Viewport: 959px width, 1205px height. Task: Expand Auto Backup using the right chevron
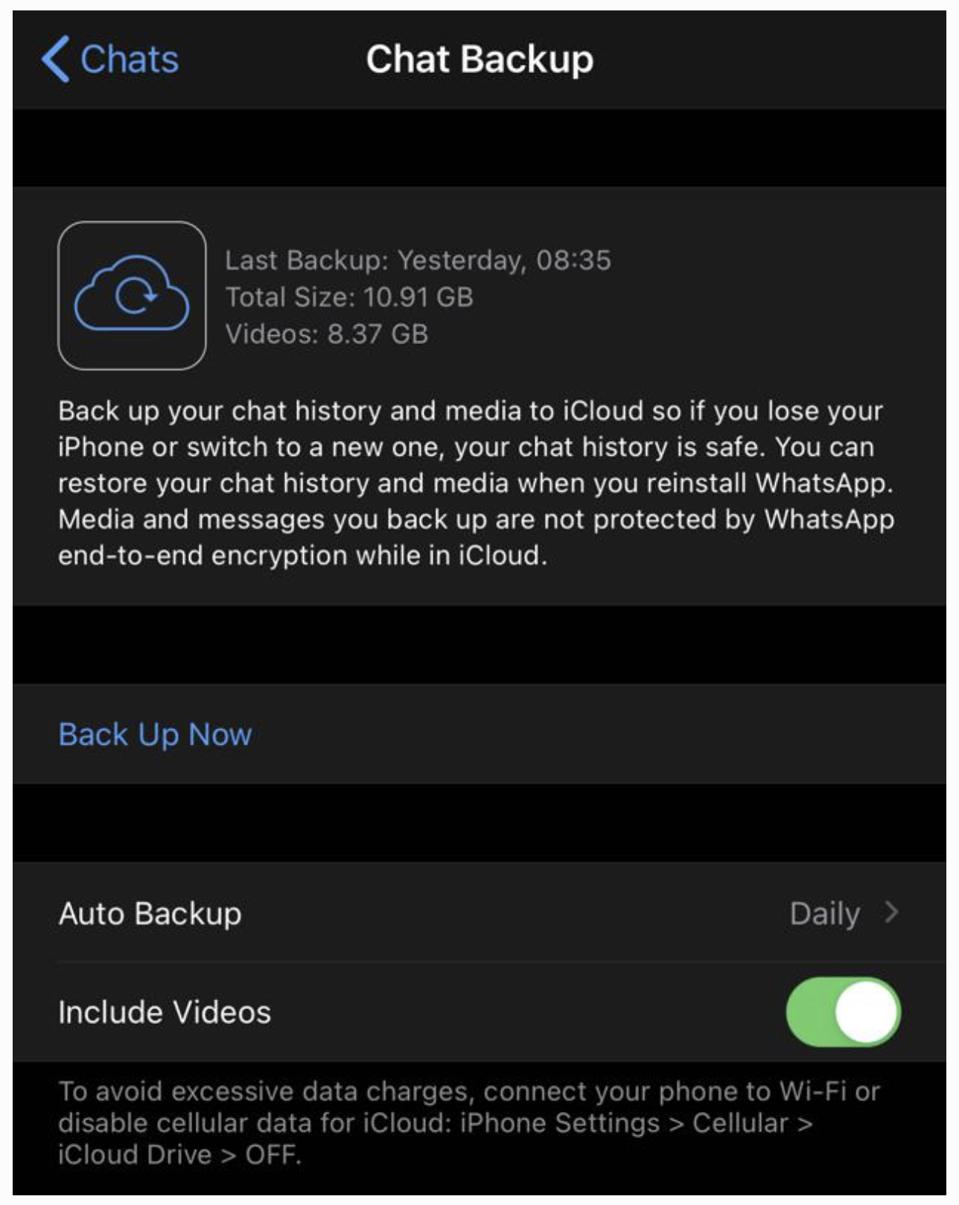pyautogui.click(x=892, y=913)
